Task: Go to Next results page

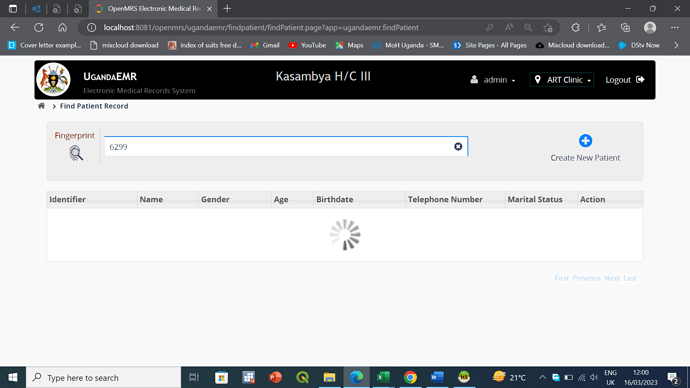Action: point(612,278)
